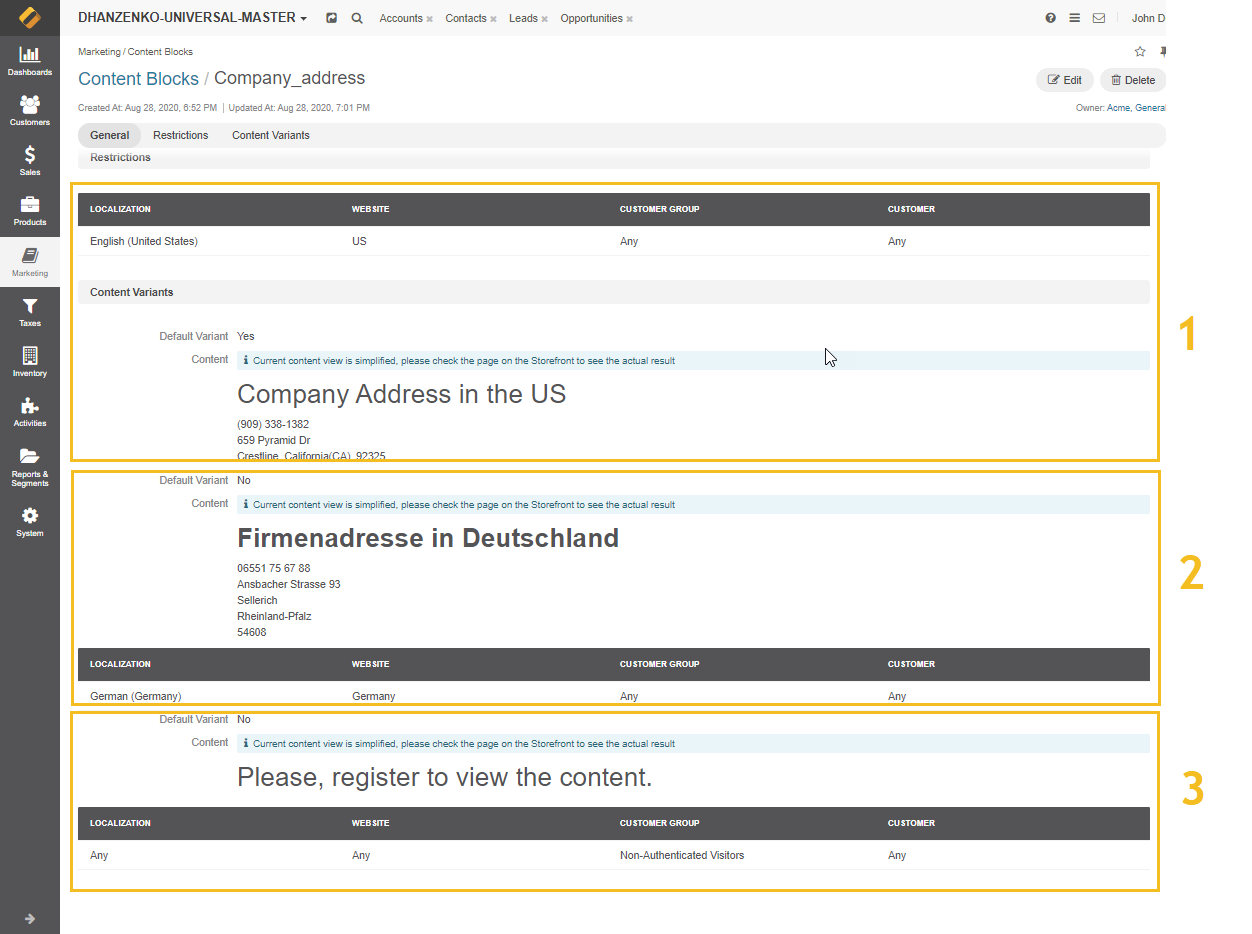
Task: Click the 06551 75 67 88 phone number
Action: [x=273, y=568]
